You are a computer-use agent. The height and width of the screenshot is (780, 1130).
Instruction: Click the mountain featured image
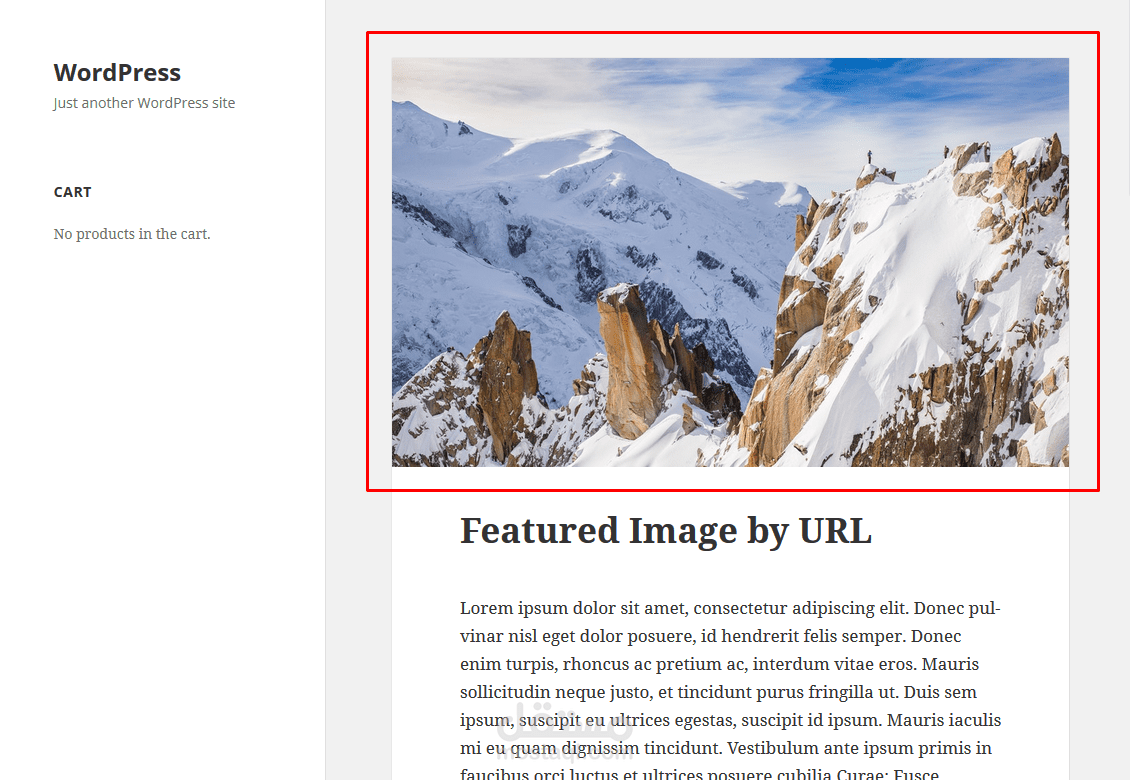[x=730, y=262]
